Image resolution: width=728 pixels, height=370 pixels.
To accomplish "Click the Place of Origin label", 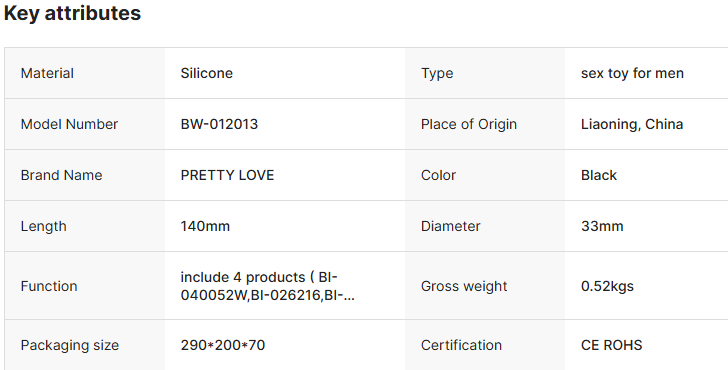I will (469, 124).
